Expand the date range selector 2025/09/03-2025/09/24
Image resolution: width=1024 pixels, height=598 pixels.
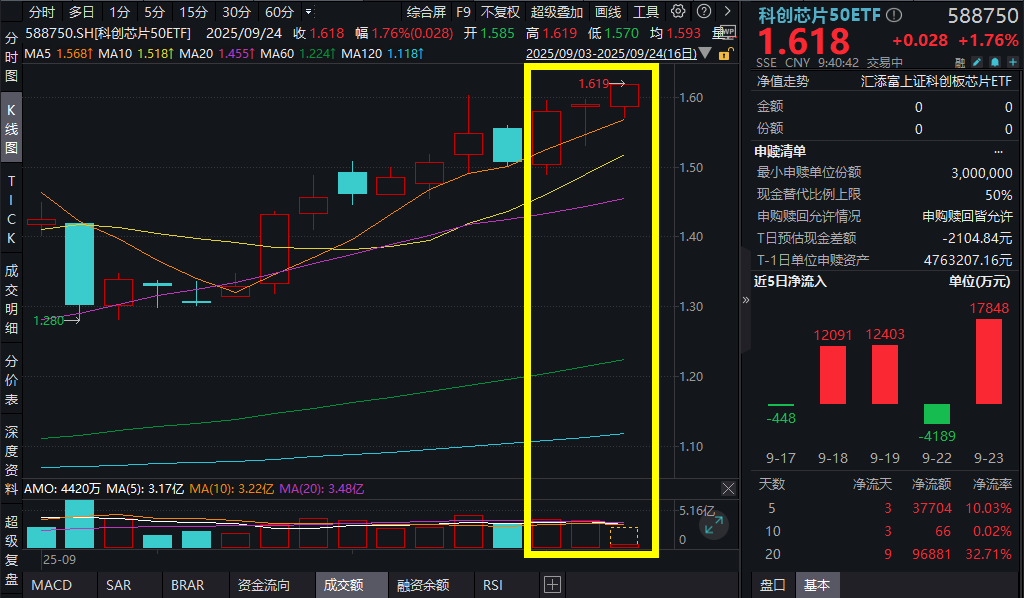tap(615, 48)
